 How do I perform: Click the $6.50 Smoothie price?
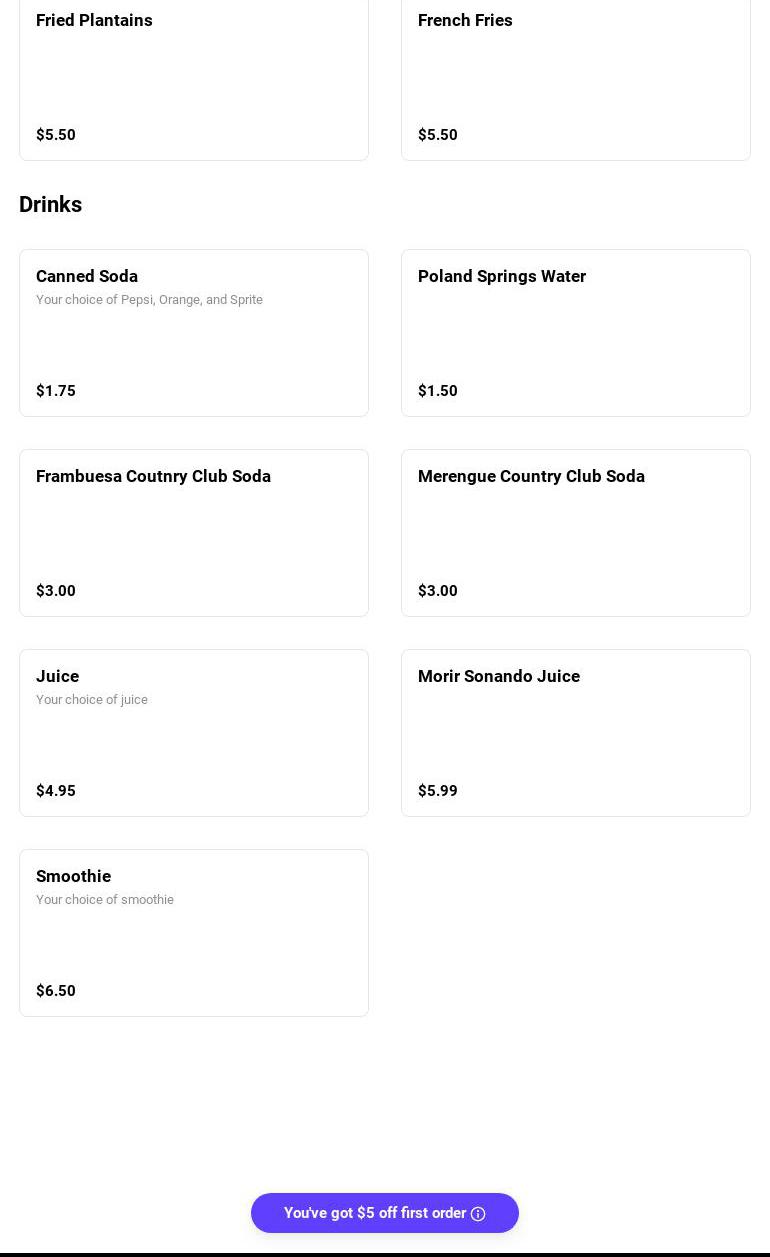click(x=56, y=991)
